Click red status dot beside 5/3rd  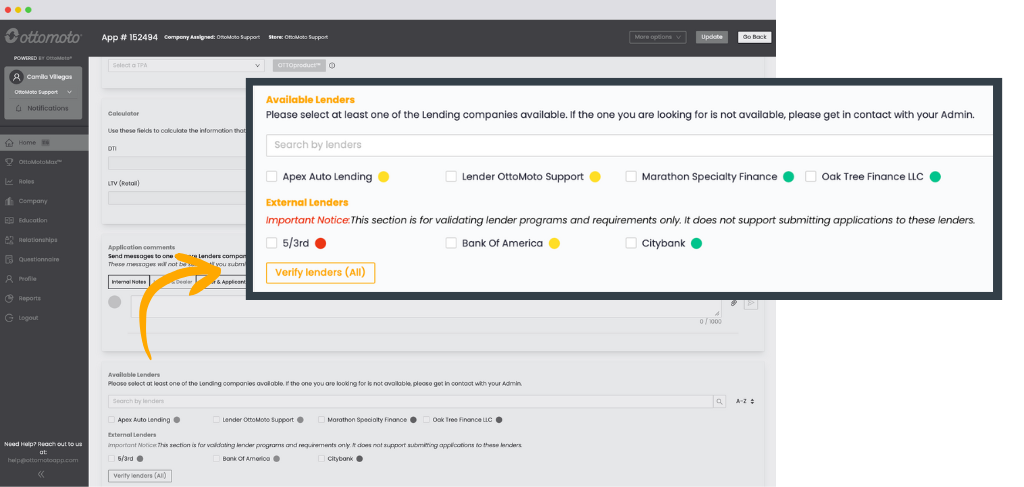point(321,243)
